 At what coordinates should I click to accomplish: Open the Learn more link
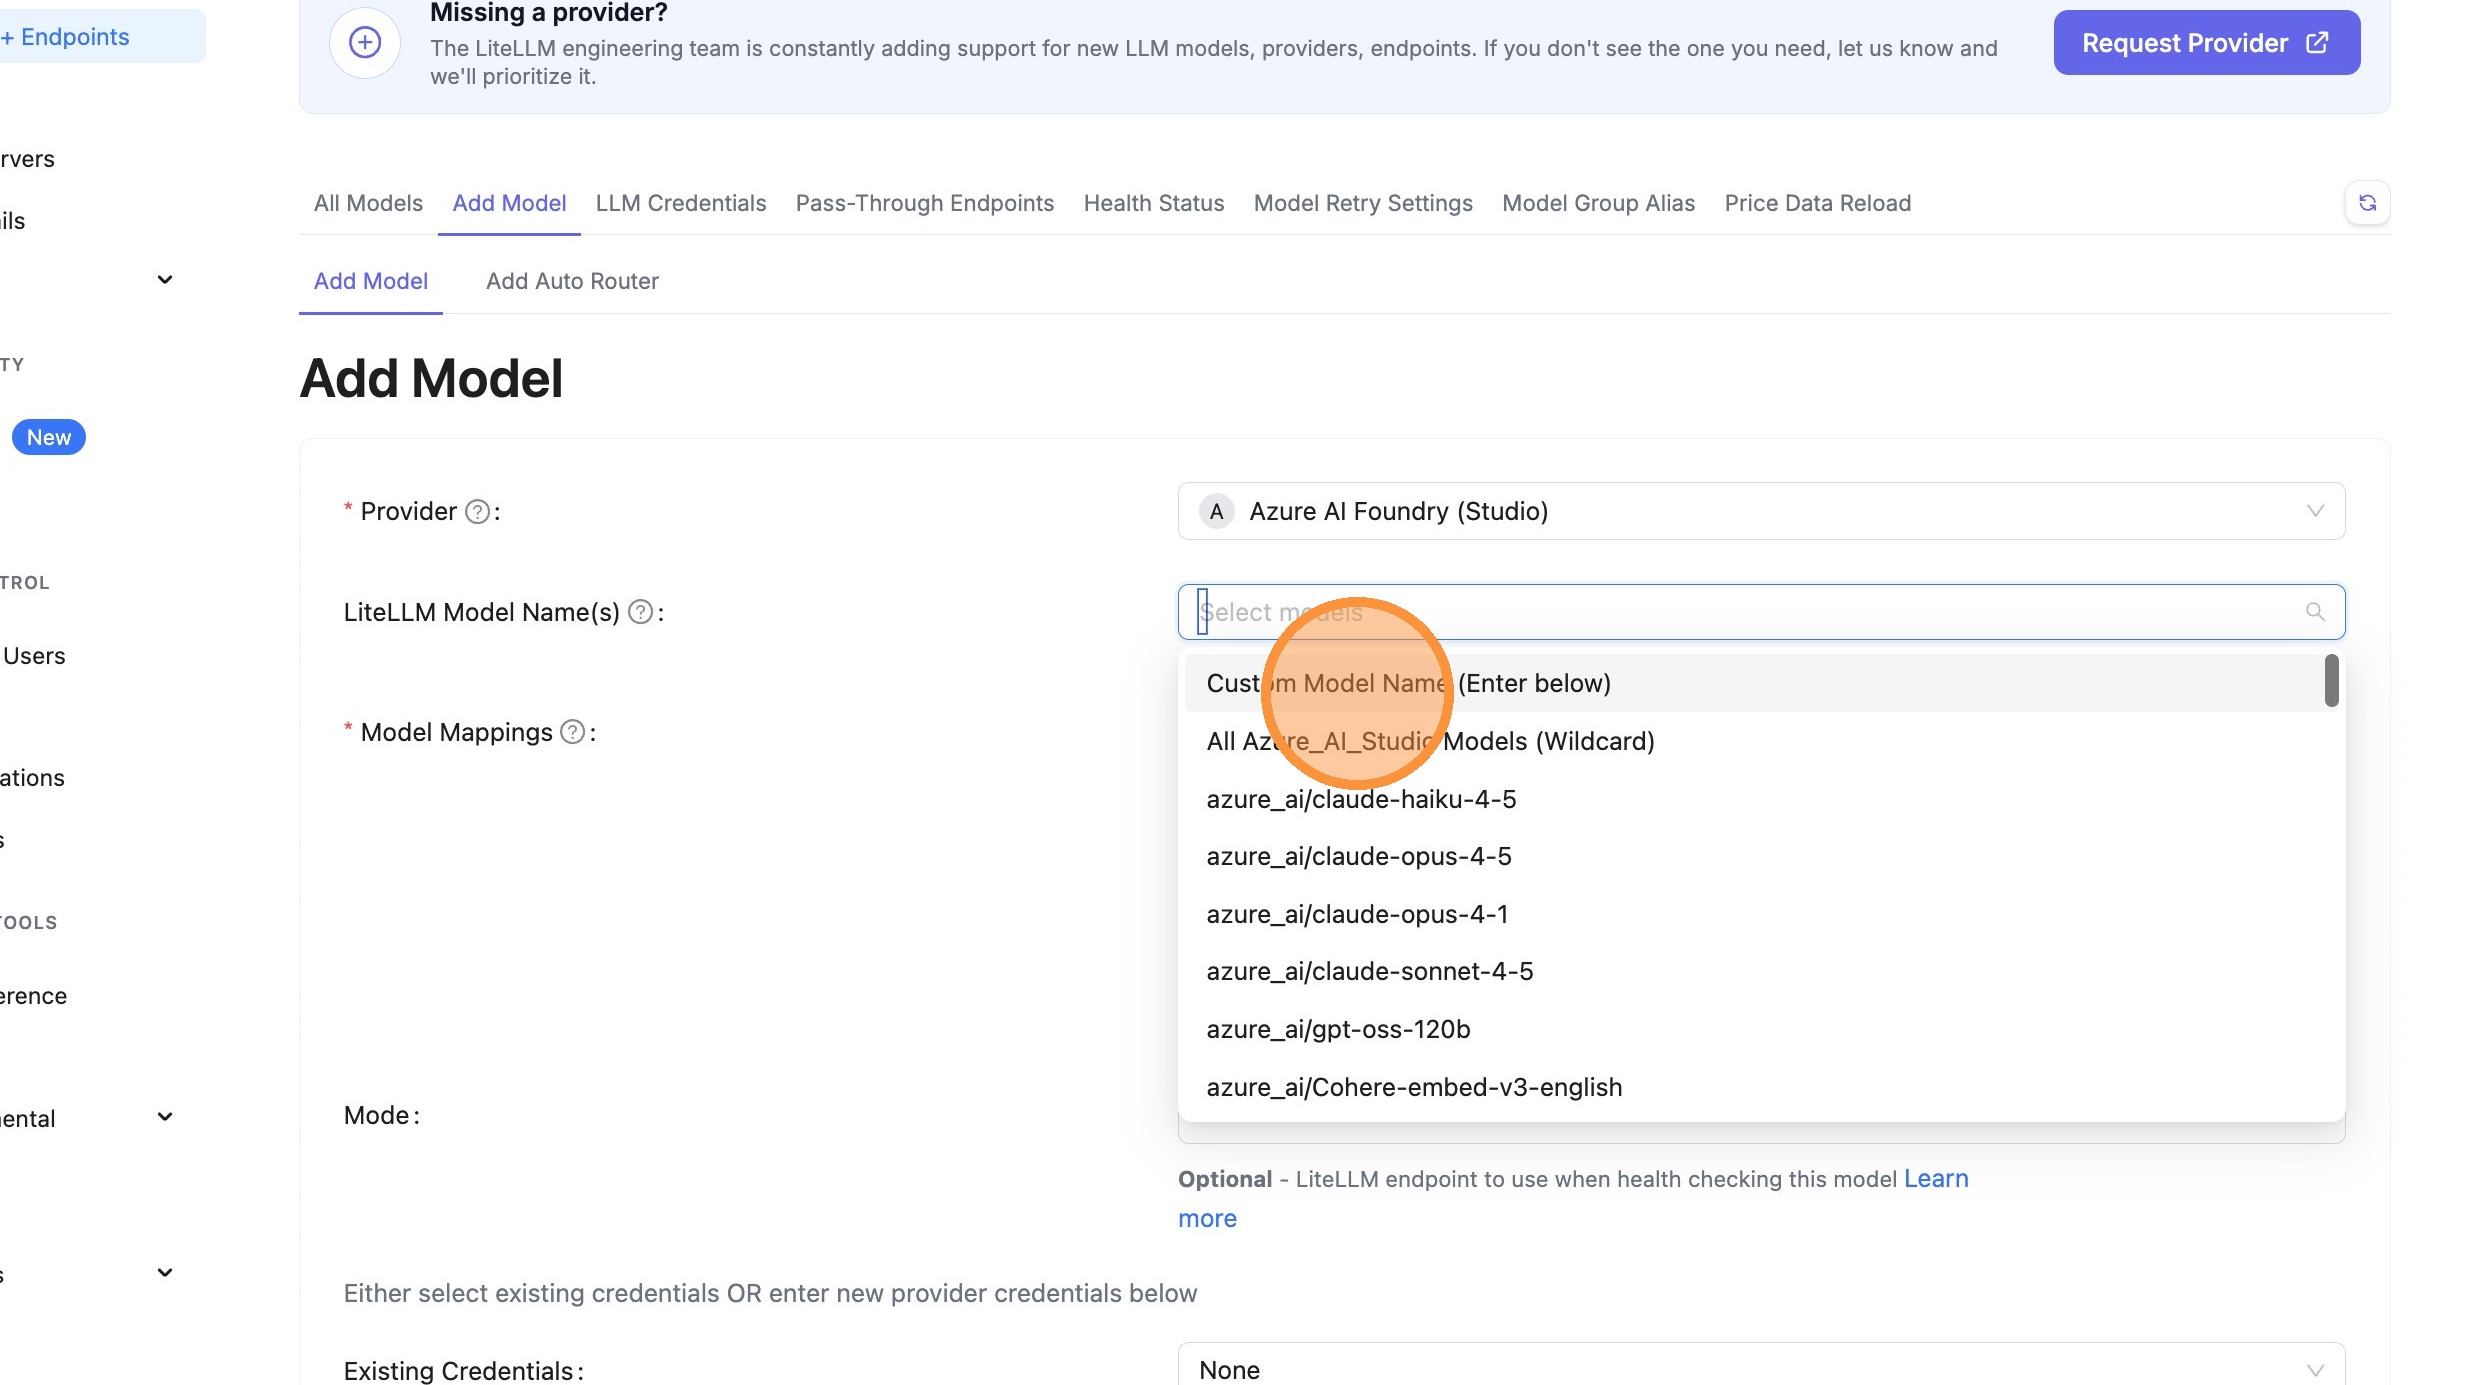[1935, 1179]
